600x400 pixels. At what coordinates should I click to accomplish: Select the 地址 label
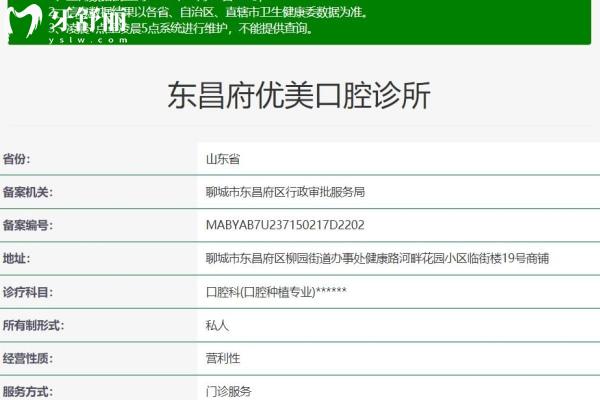(16, 259)
